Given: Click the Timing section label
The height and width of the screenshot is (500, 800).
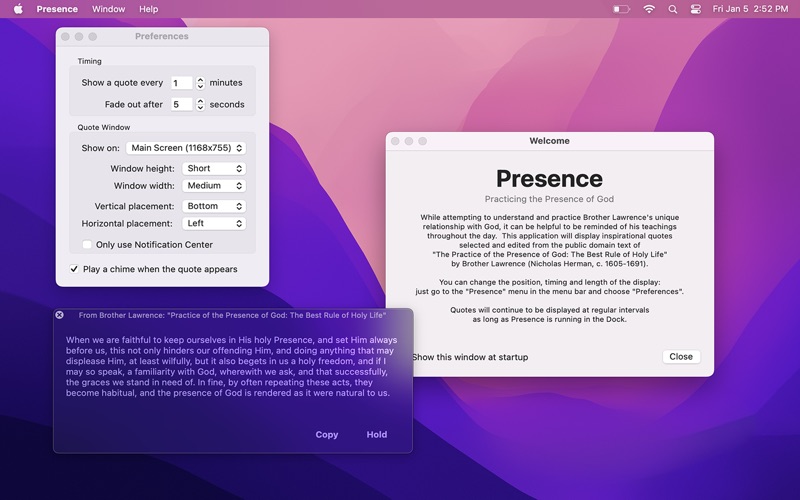Looking at the screenshot, I should pyautogui.click(x=89, y=61).
